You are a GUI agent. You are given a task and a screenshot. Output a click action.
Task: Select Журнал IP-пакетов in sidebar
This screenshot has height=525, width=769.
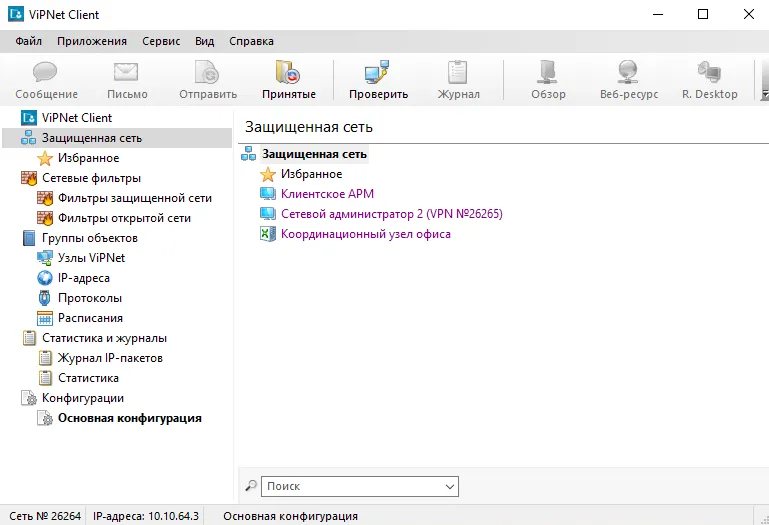click(110, 358)
